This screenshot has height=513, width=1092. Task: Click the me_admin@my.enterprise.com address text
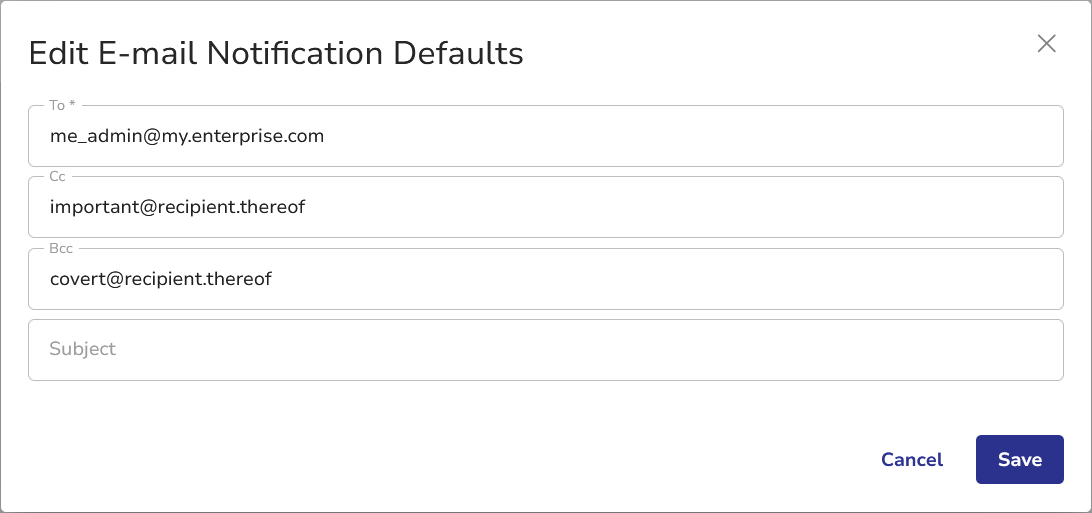pos(187,136)
